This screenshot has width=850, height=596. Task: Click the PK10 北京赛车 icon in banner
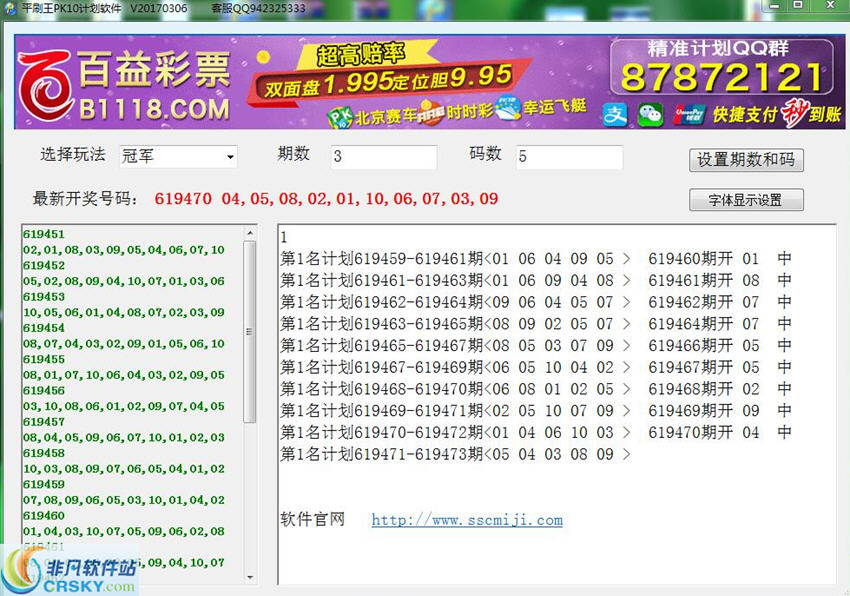point(339,117)
